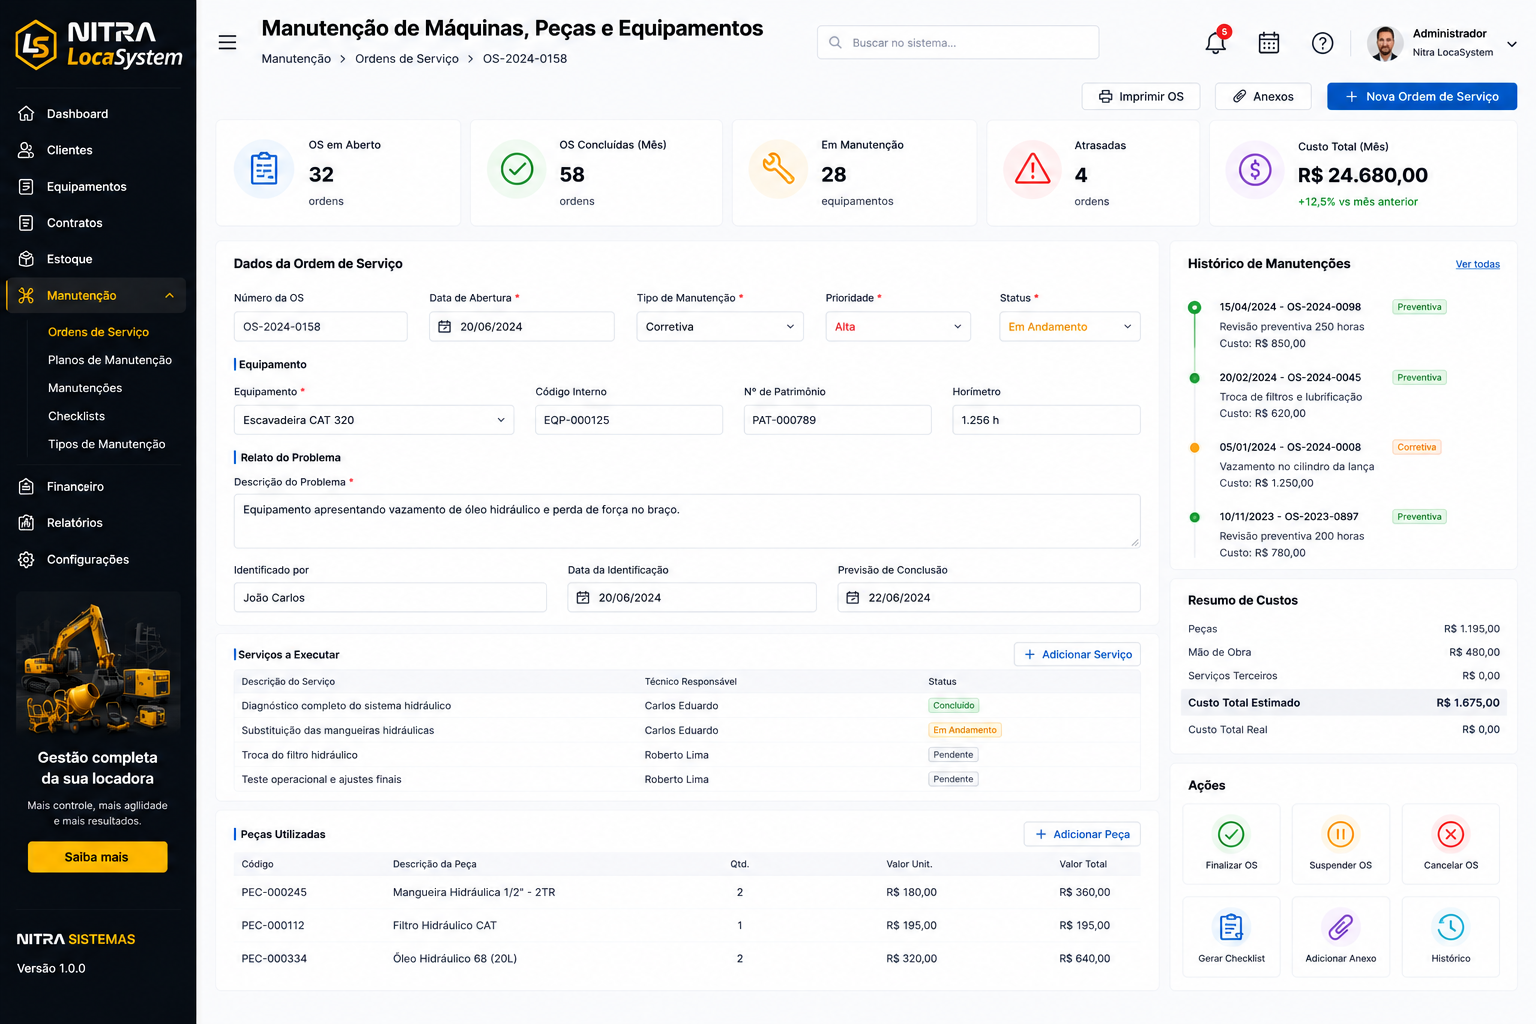Image resolution: width=1536 pixels, height=1024 pixels.
Task: Select Ordens de Serviço submenu item
Action: (x=98, y=332)
